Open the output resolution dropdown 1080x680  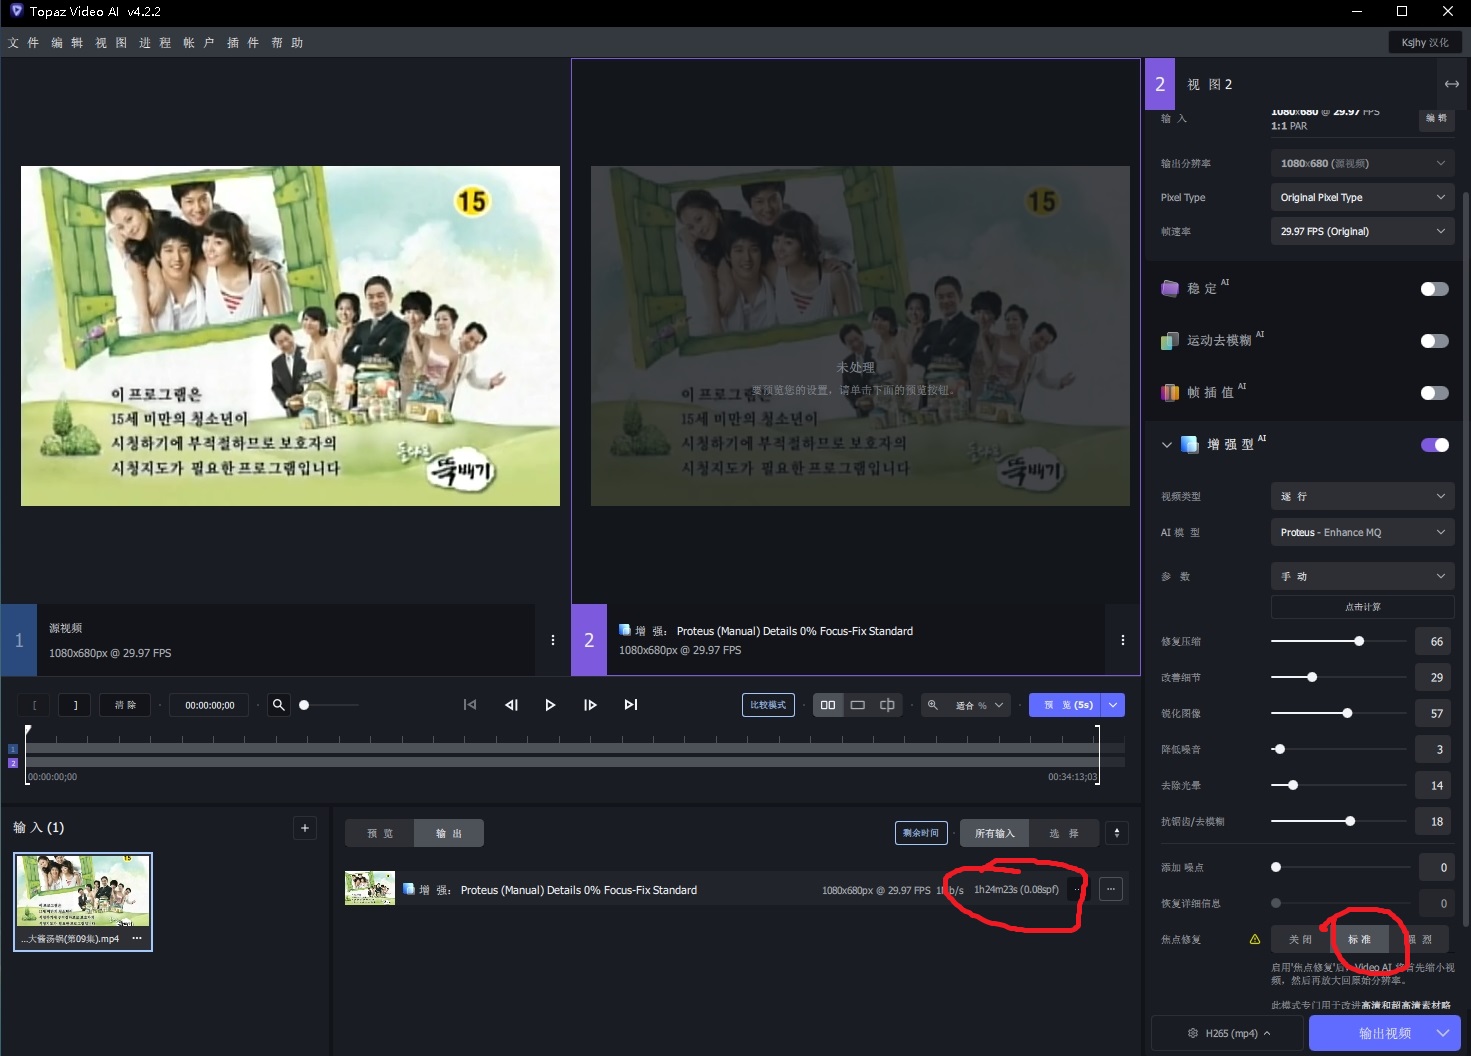pyautogui.click(x=1362, y=163)
